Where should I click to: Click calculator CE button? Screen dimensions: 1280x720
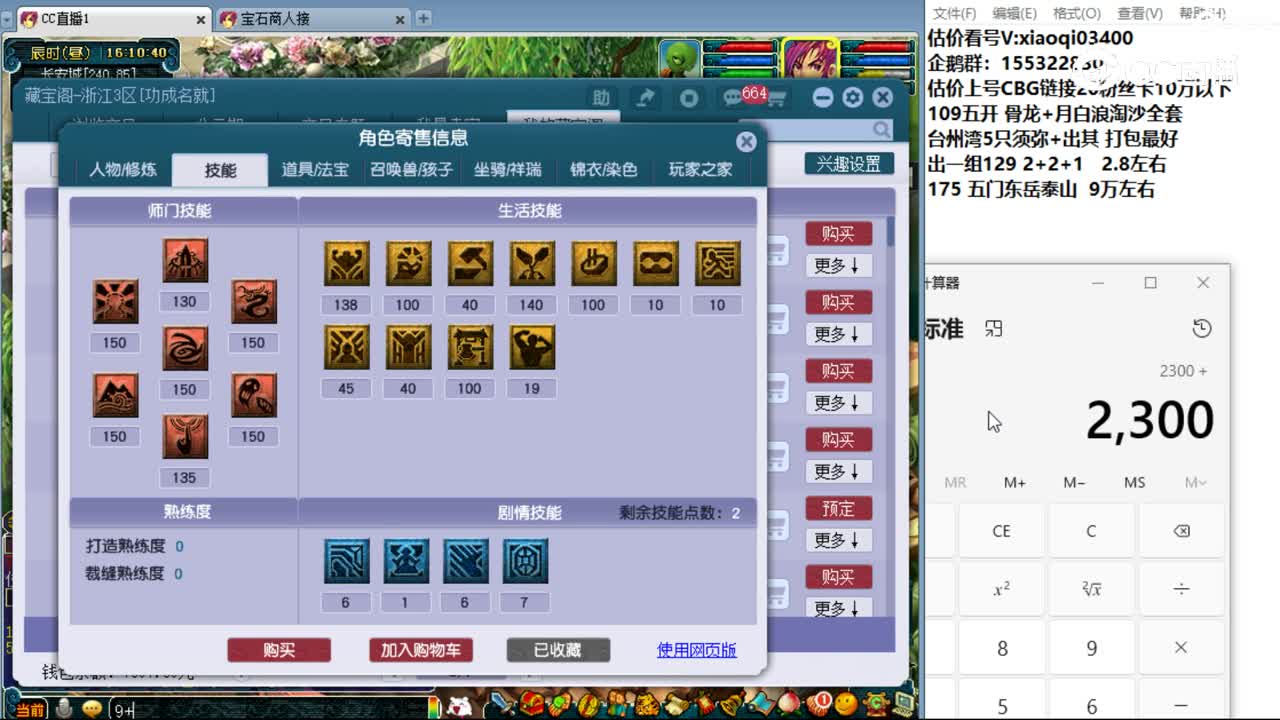click(1001, 531)
